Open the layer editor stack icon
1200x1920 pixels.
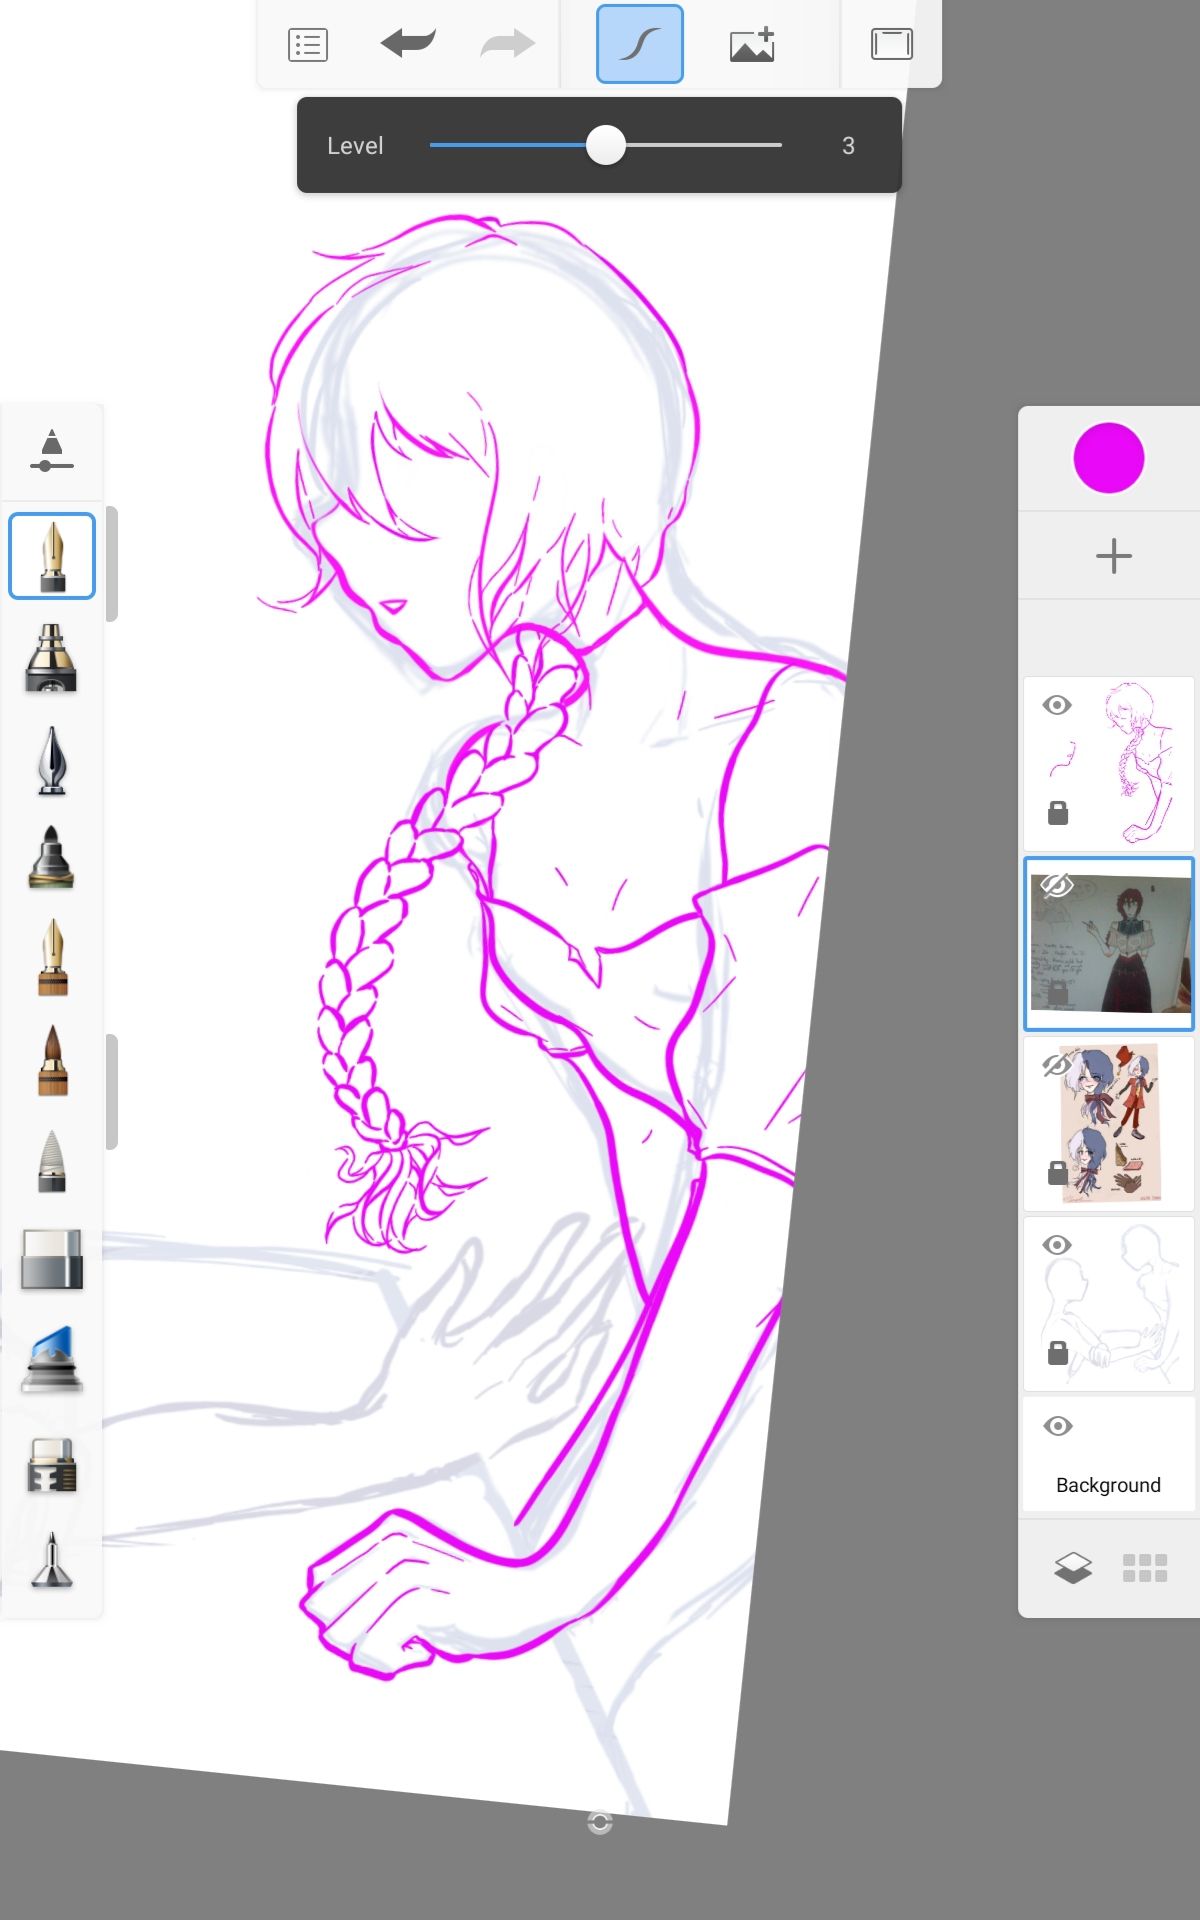click(1073, 1568)
